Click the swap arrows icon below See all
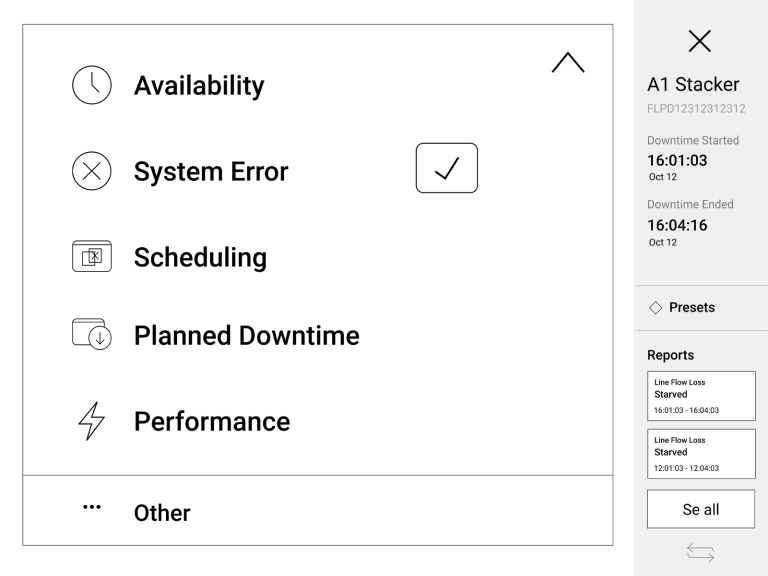 pos(700,553)
